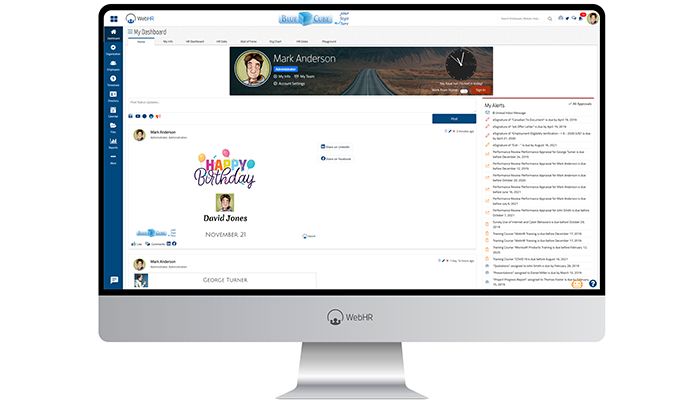Click the WebHR logo in the header

pos(140,18)
